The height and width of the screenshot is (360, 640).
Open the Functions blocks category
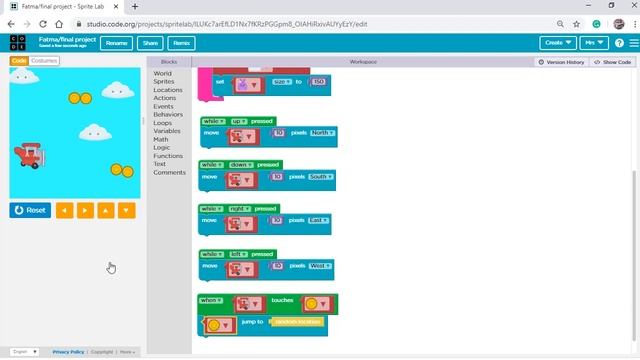coord(168,156)
